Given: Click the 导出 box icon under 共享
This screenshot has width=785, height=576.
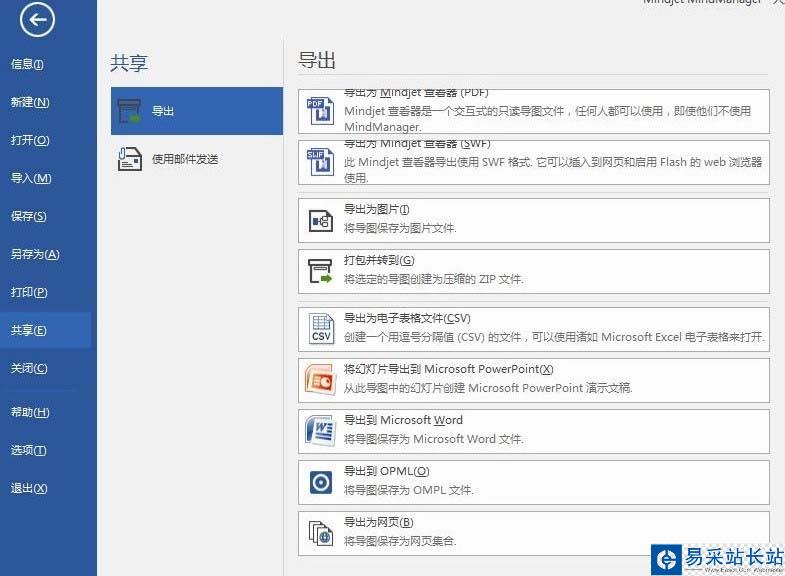Looking at the screenshot, I should (x=129, y=111).
